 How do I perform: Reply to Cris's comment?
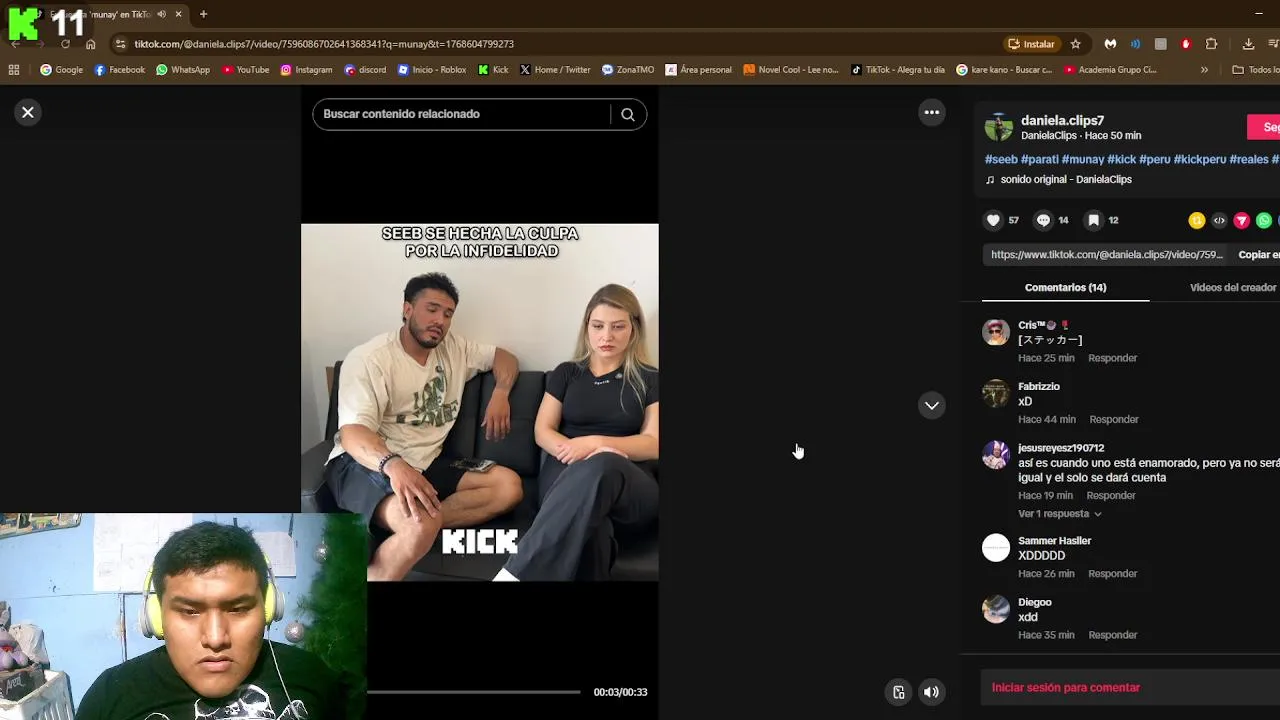point(1113,358)
